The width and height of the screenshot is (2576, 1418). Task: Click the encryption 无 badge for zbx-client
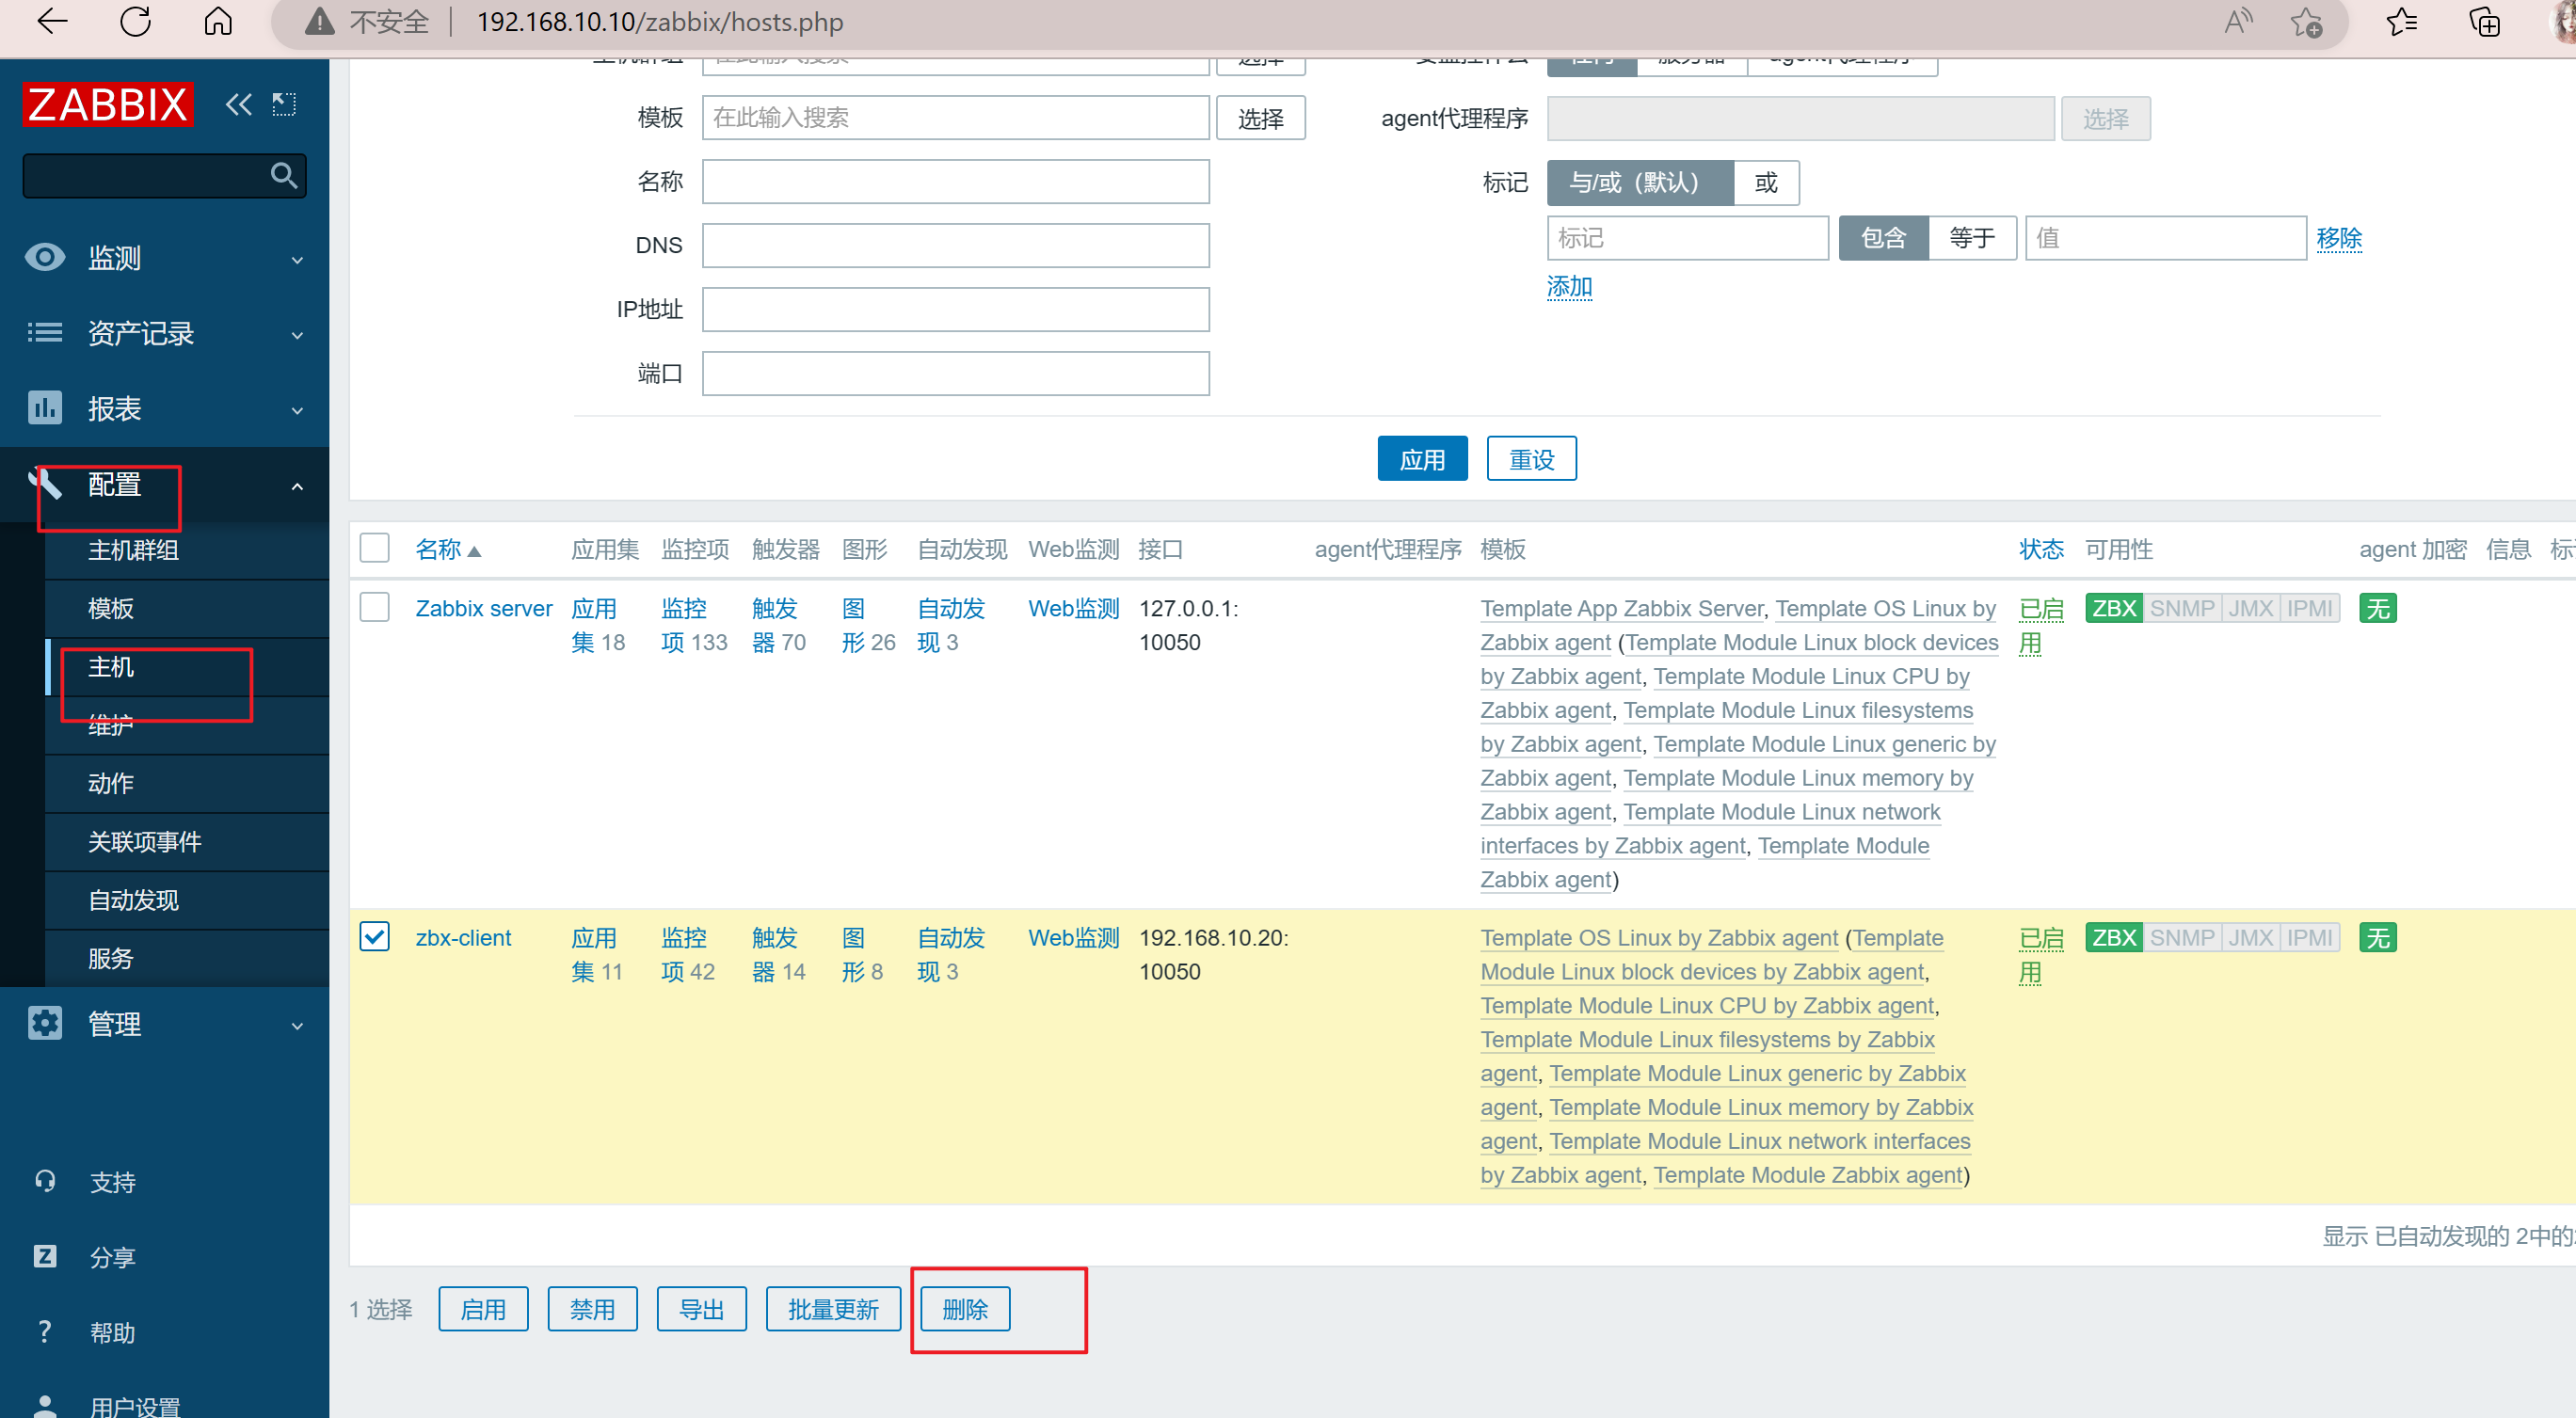coord(2378,937)
